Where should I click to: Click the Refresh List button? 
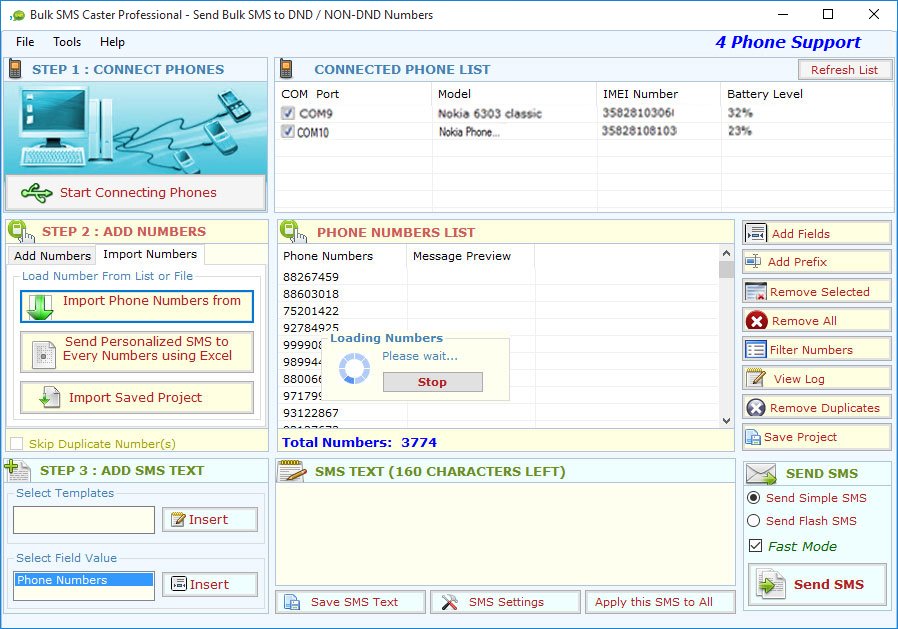coord(844,70)
